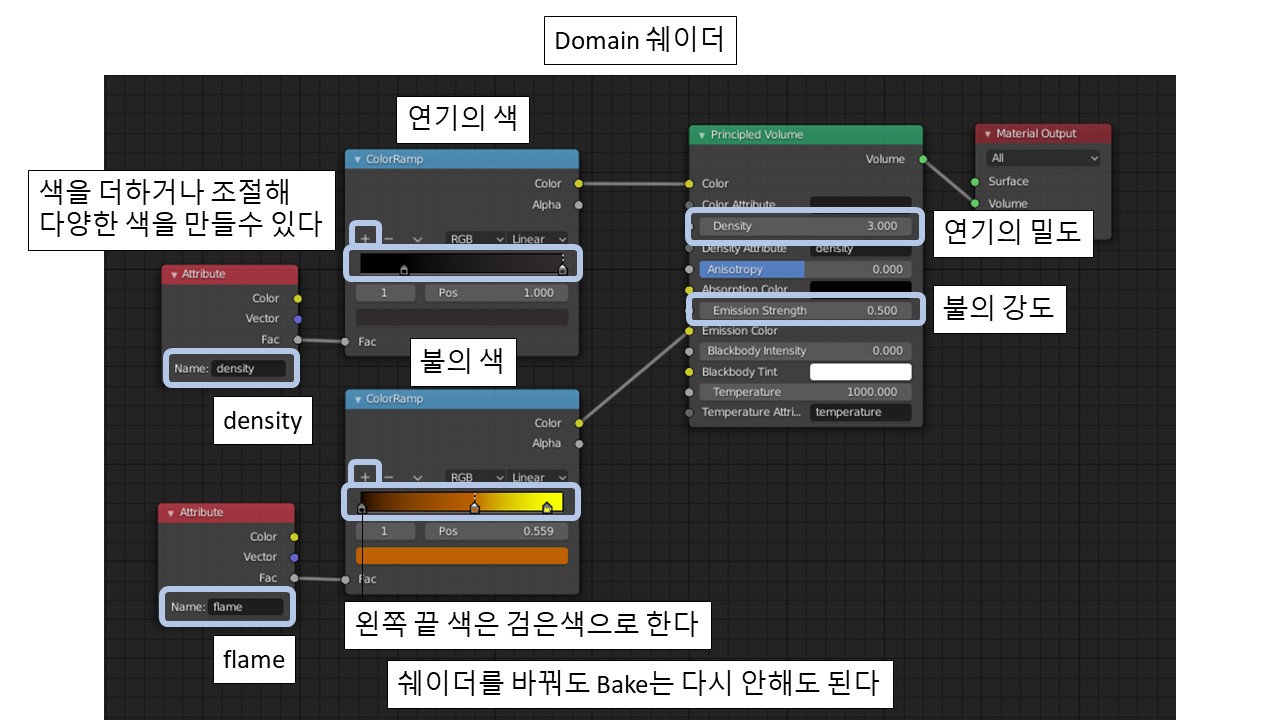Viewport: 1280px width, 720px height.
Task: Click Fac socket of density Attribute node
Action: pos(297,340)
